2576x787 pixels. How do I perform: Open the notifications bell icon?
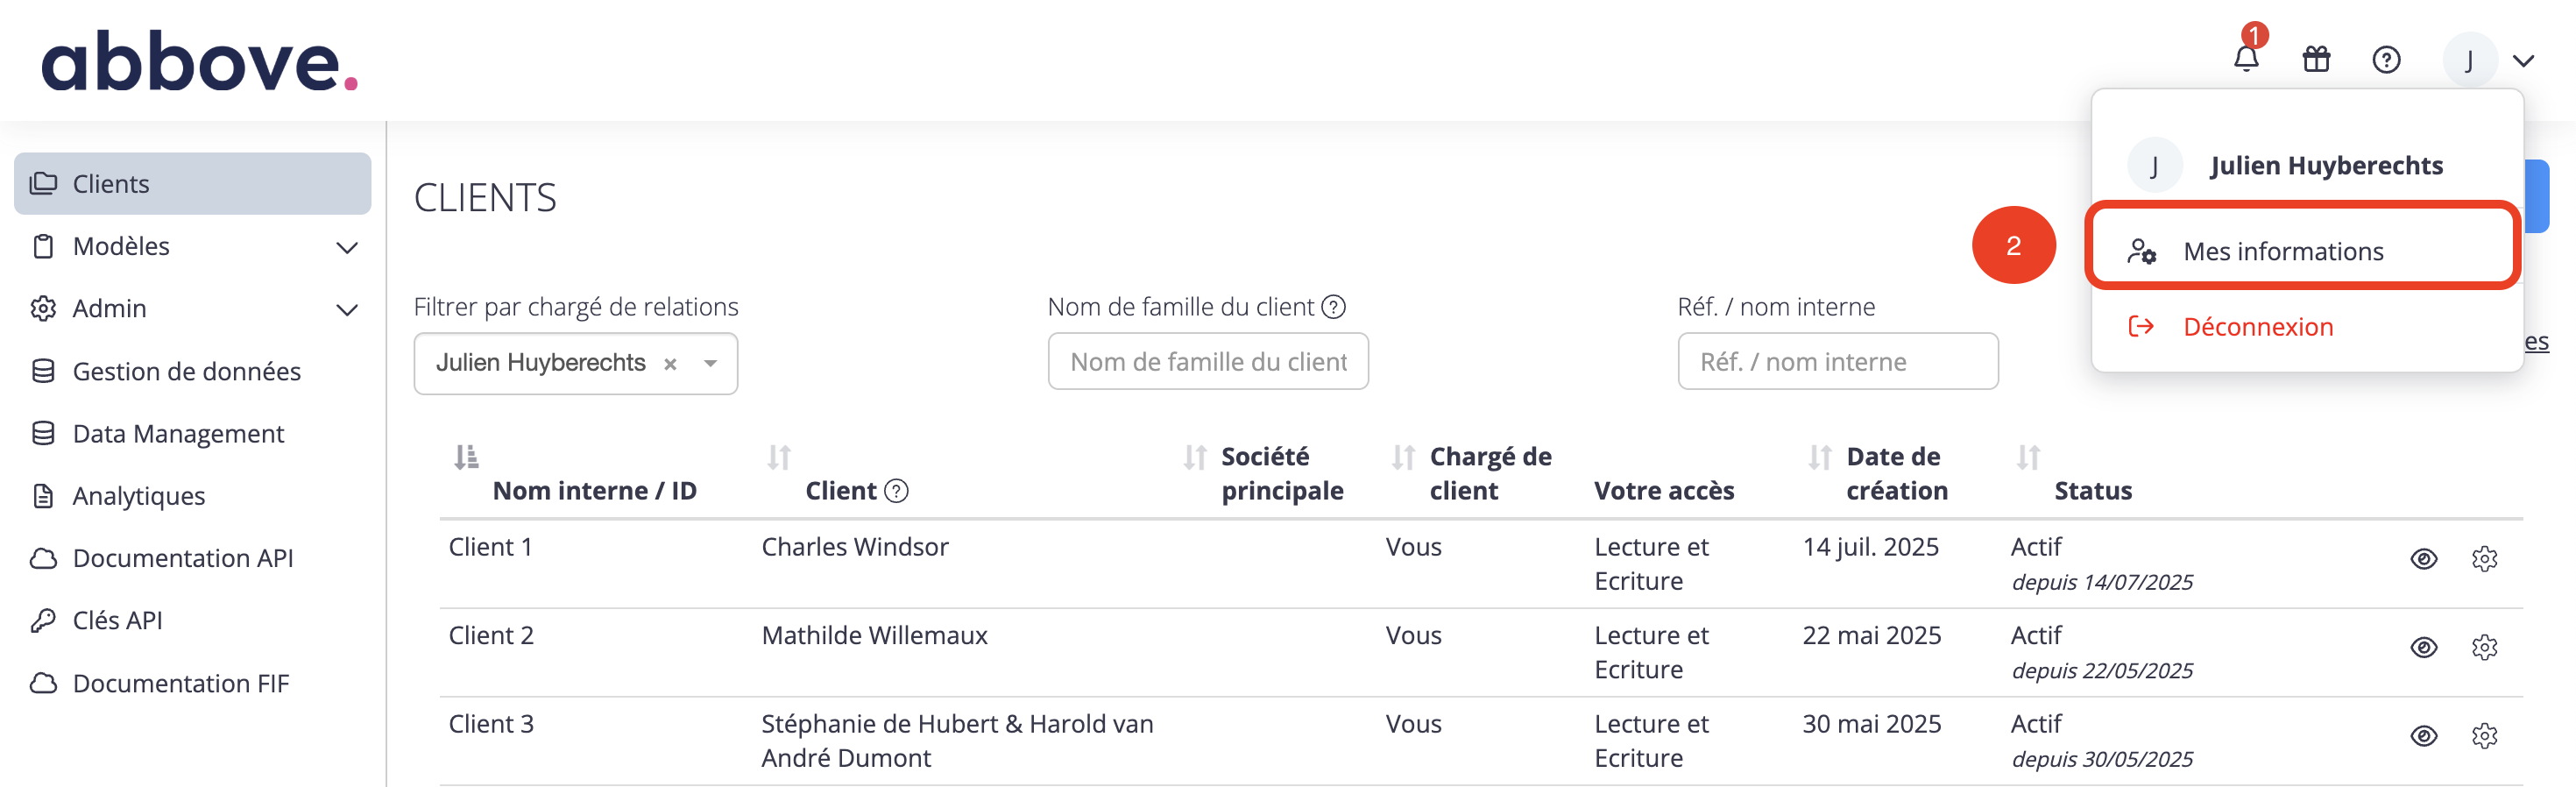tap(2246, 59)
